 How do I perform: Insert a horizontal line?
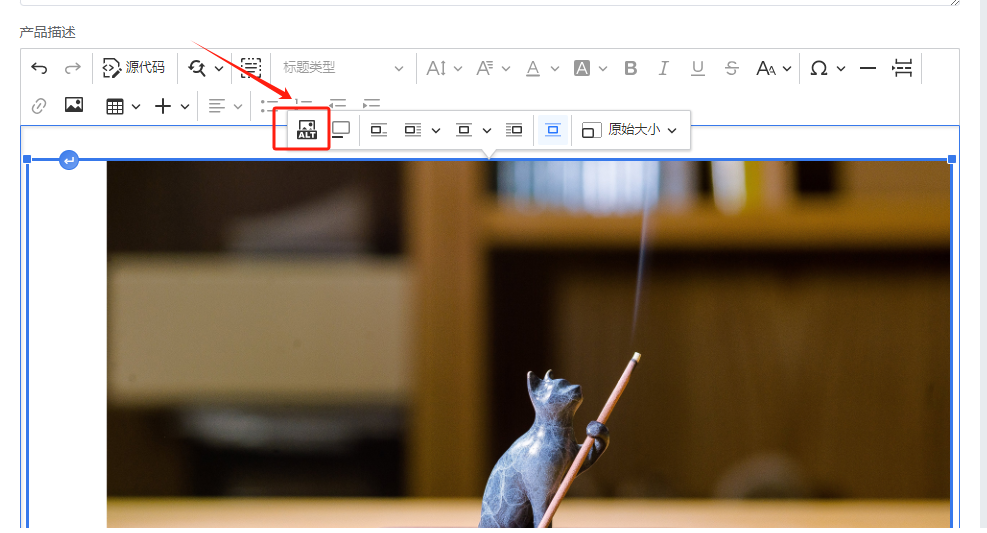click(x=868, y=68)
